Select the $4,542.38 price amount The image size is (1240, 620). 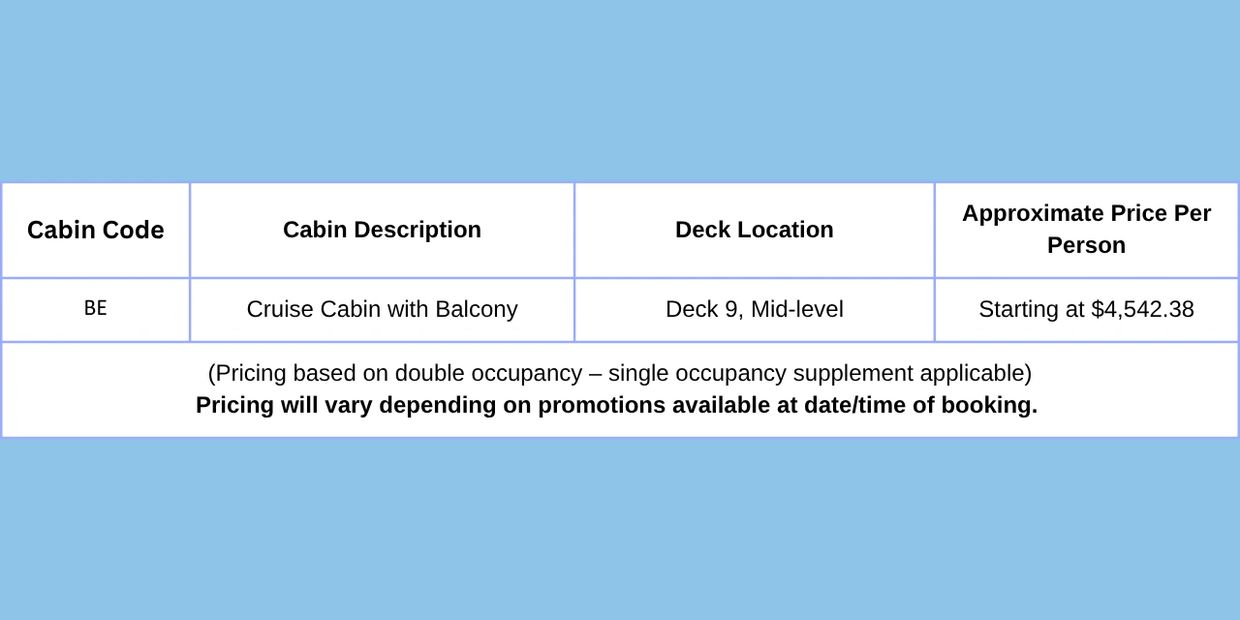1142,310
